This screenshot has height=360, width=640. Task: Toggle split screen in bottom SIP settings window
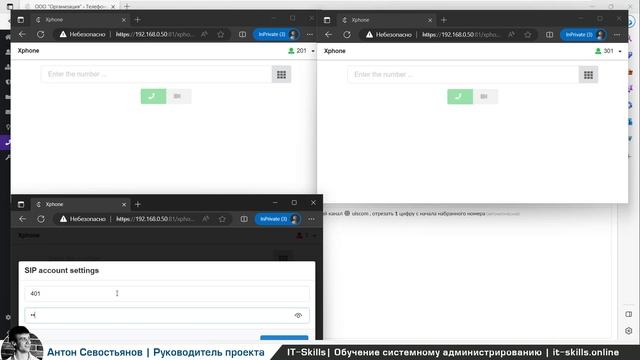pos(244,219)
